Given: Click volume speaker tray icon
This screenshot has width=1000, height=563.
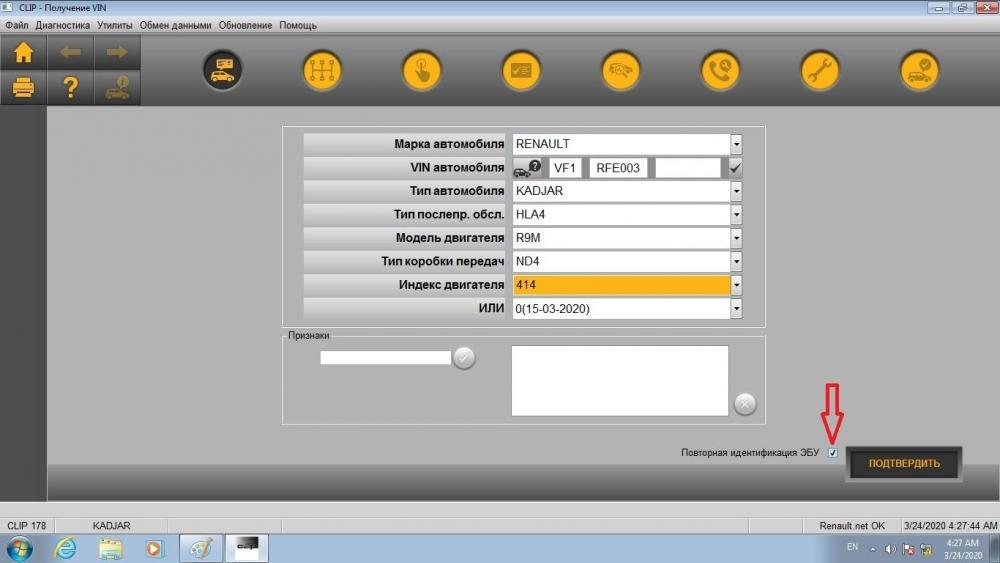Looking at the screenshot, I should pyautogui.click(x=890, y=549).
